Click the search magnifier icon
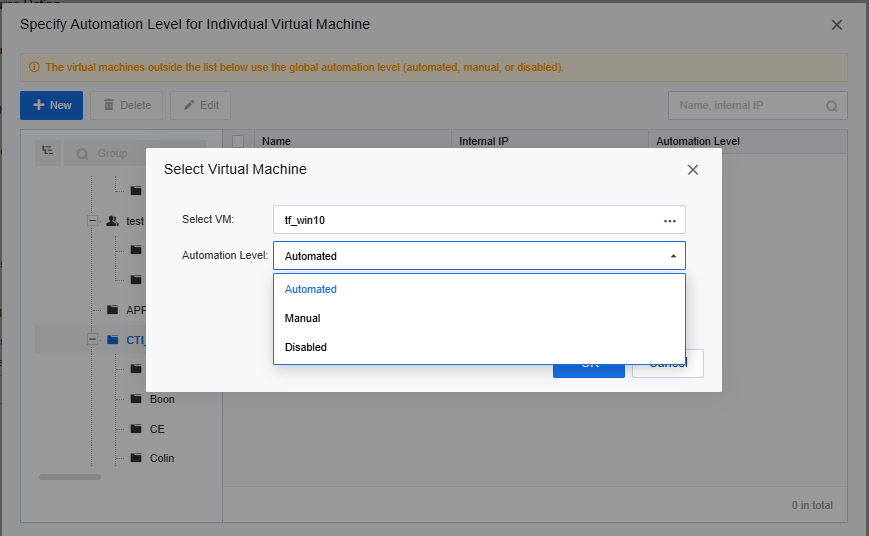Screen dimensions: 869x536 (x=831, y=106)
